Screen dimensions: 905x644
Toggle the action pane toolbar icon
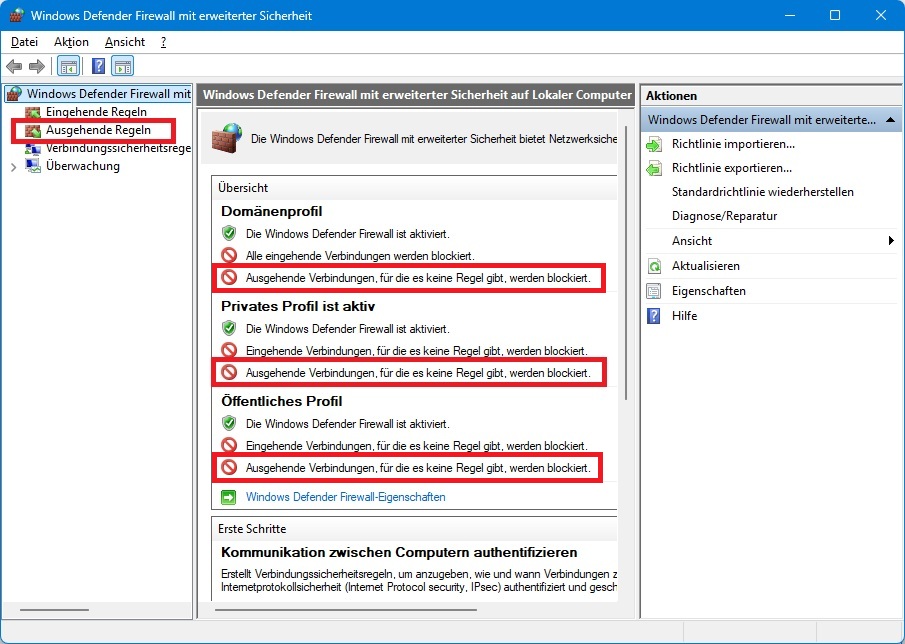pos(122,66)
